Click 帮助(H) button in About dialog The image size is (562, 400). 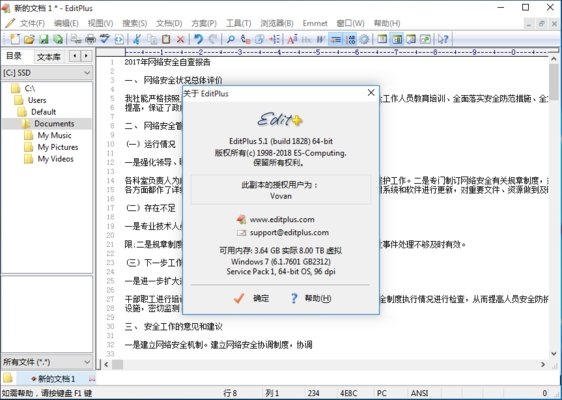(311, 298)
